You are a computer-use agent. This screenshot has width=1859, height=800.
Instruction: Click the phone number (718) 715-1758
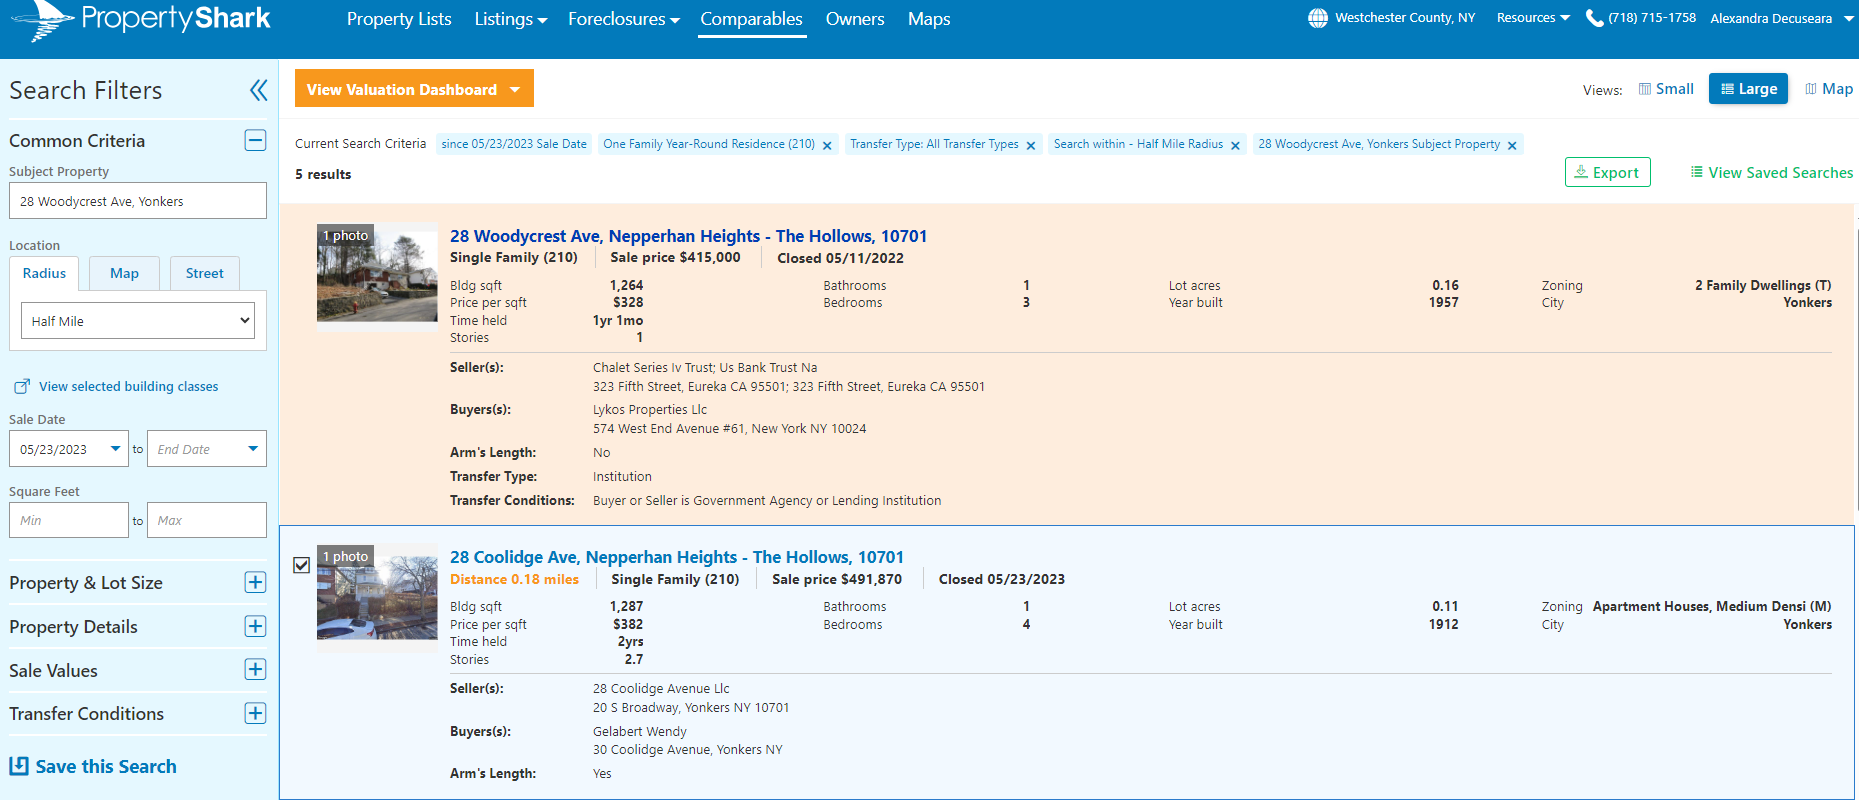tap(1652, 18)
